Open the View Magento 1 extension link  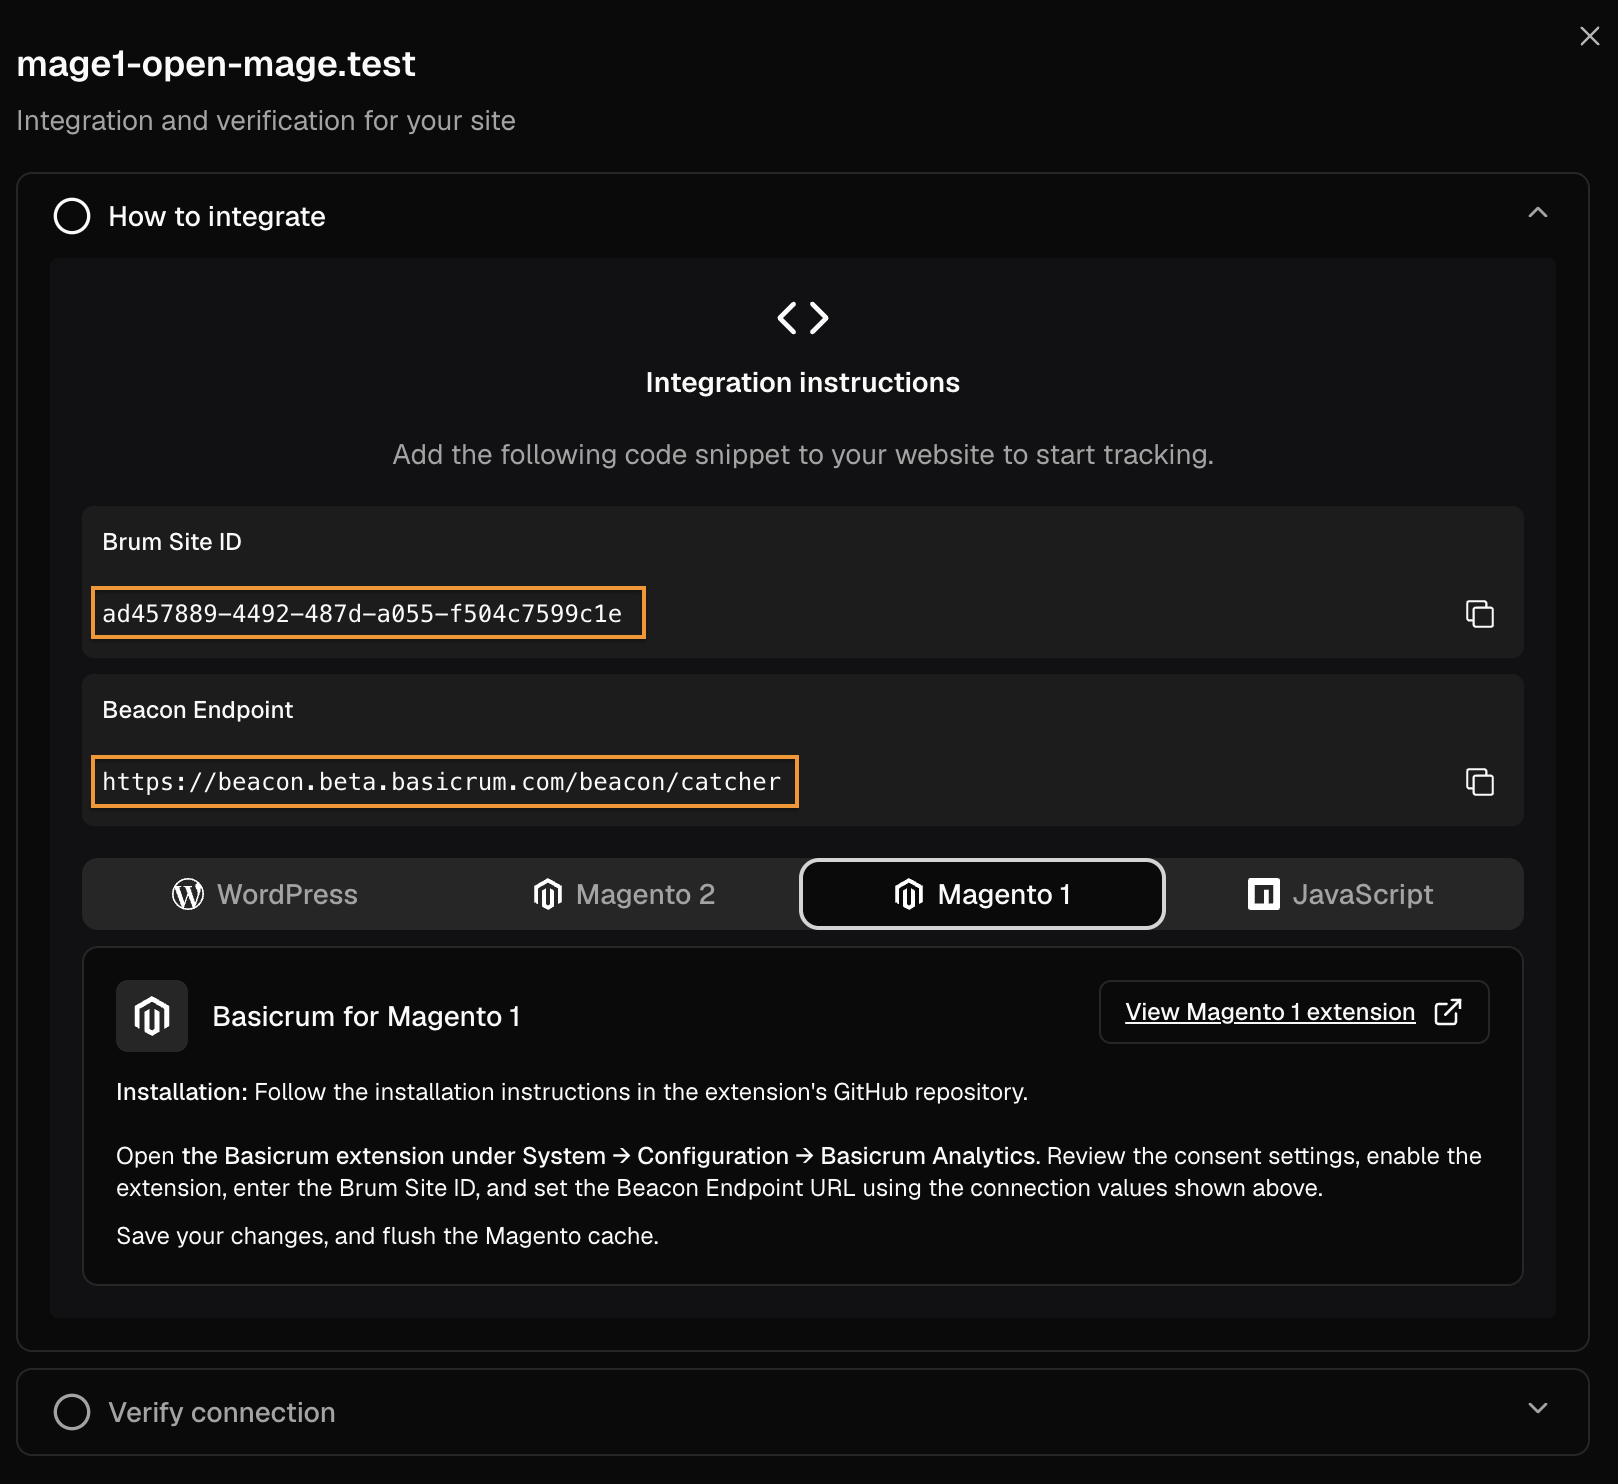pyautogui.click(x=1294, y=1012)
